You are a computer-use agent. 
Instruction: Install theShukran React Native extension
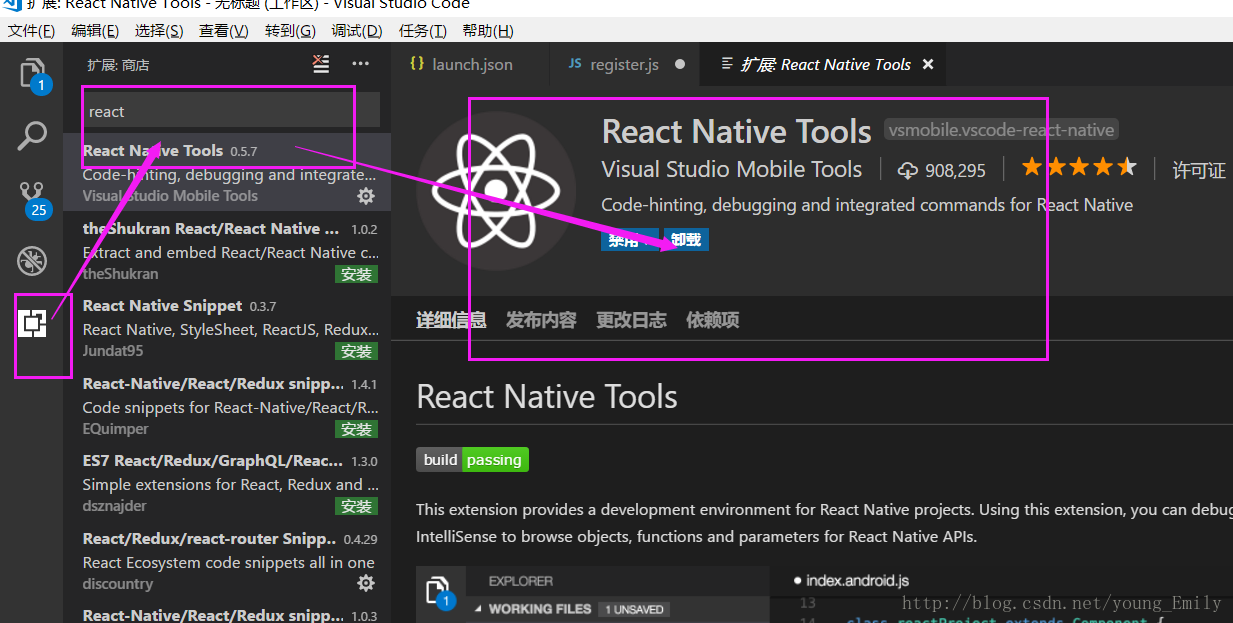pos(356,274)
